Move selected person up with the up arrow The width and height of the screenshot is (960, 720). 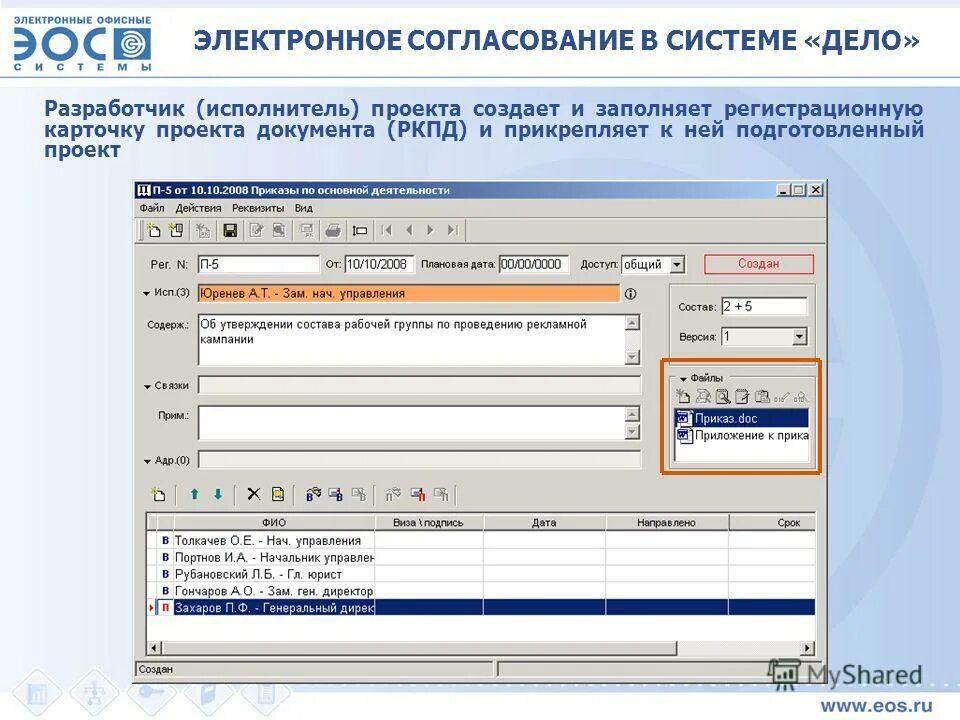[x=195, y=494]
